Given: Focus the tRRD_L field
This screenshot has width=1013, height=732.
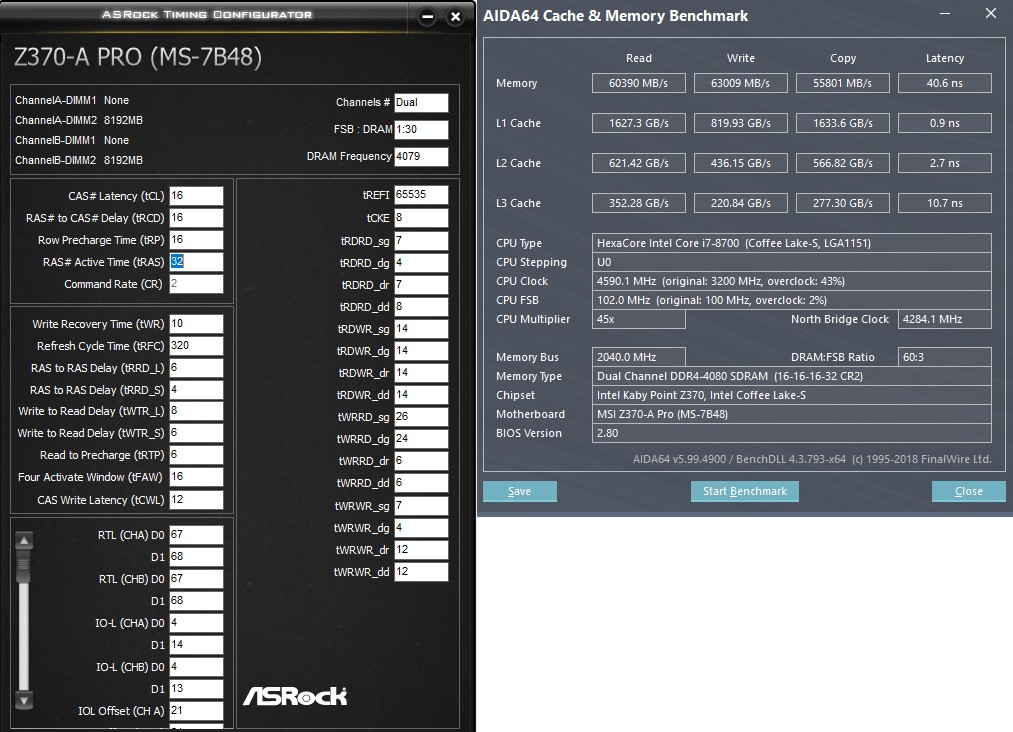Looking at the screenshot, I should pyautogui.click(x=196, y=368).
